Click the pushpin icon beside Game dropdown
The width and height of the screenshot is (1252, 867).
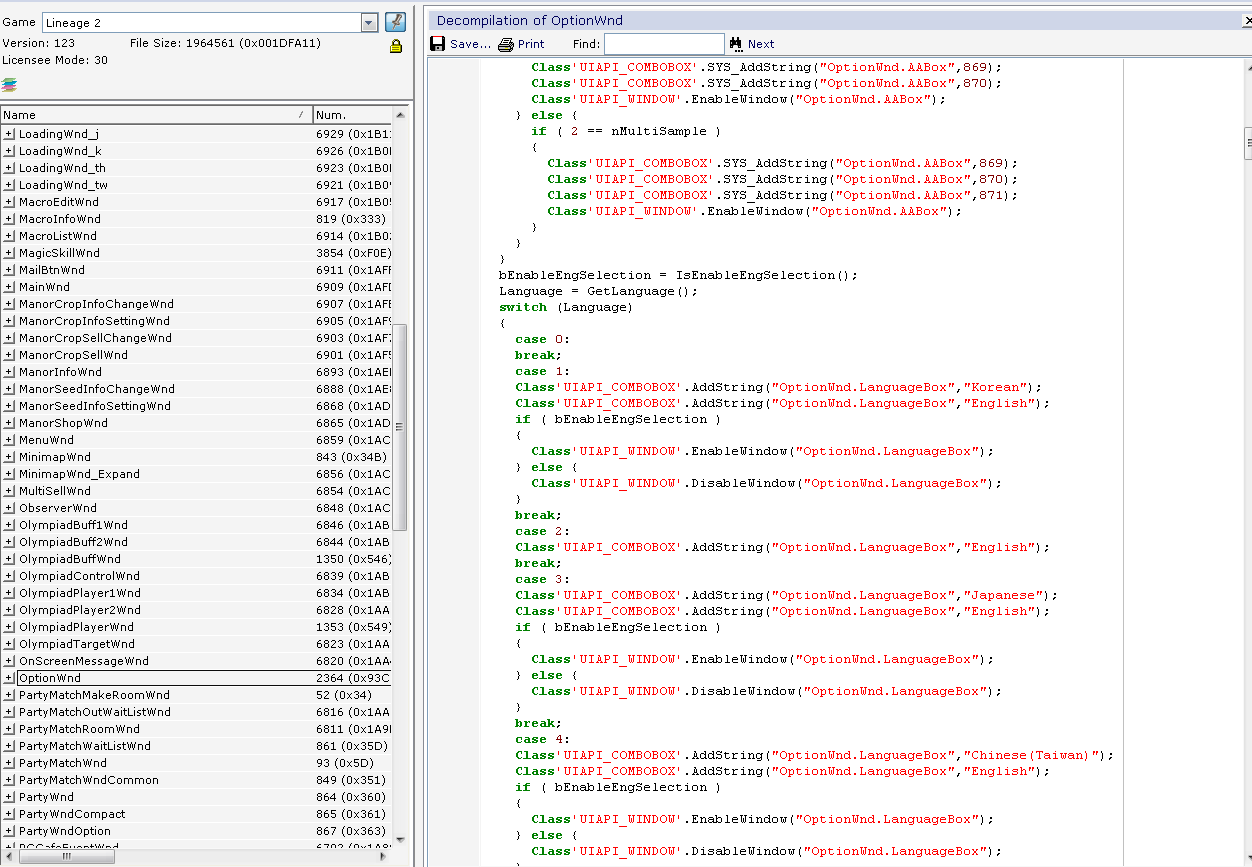(395, 22)
